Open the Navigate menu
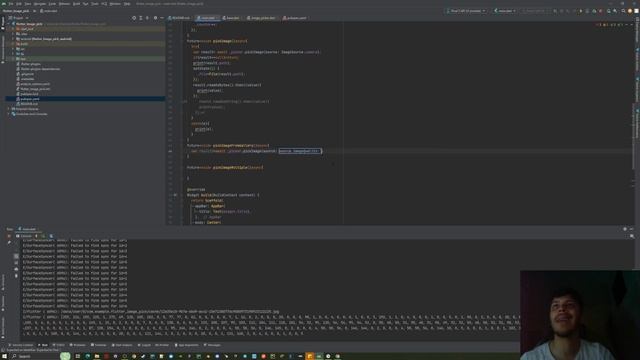640x360 pixels. tap(40, 4)
